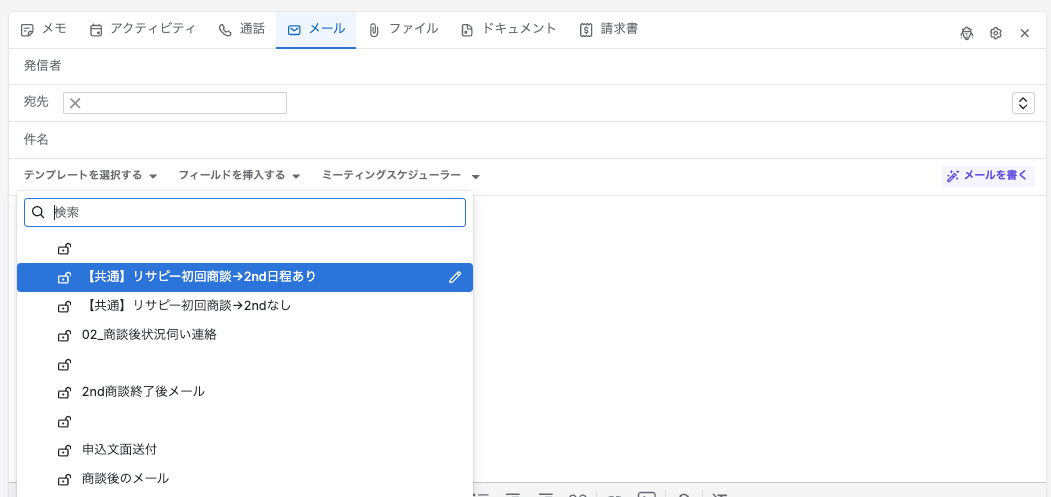Click the 検索 template search field
Image resolution: width=1051 pixels, height=497 pixels.
pyautogui.click(x=245, y=213)
